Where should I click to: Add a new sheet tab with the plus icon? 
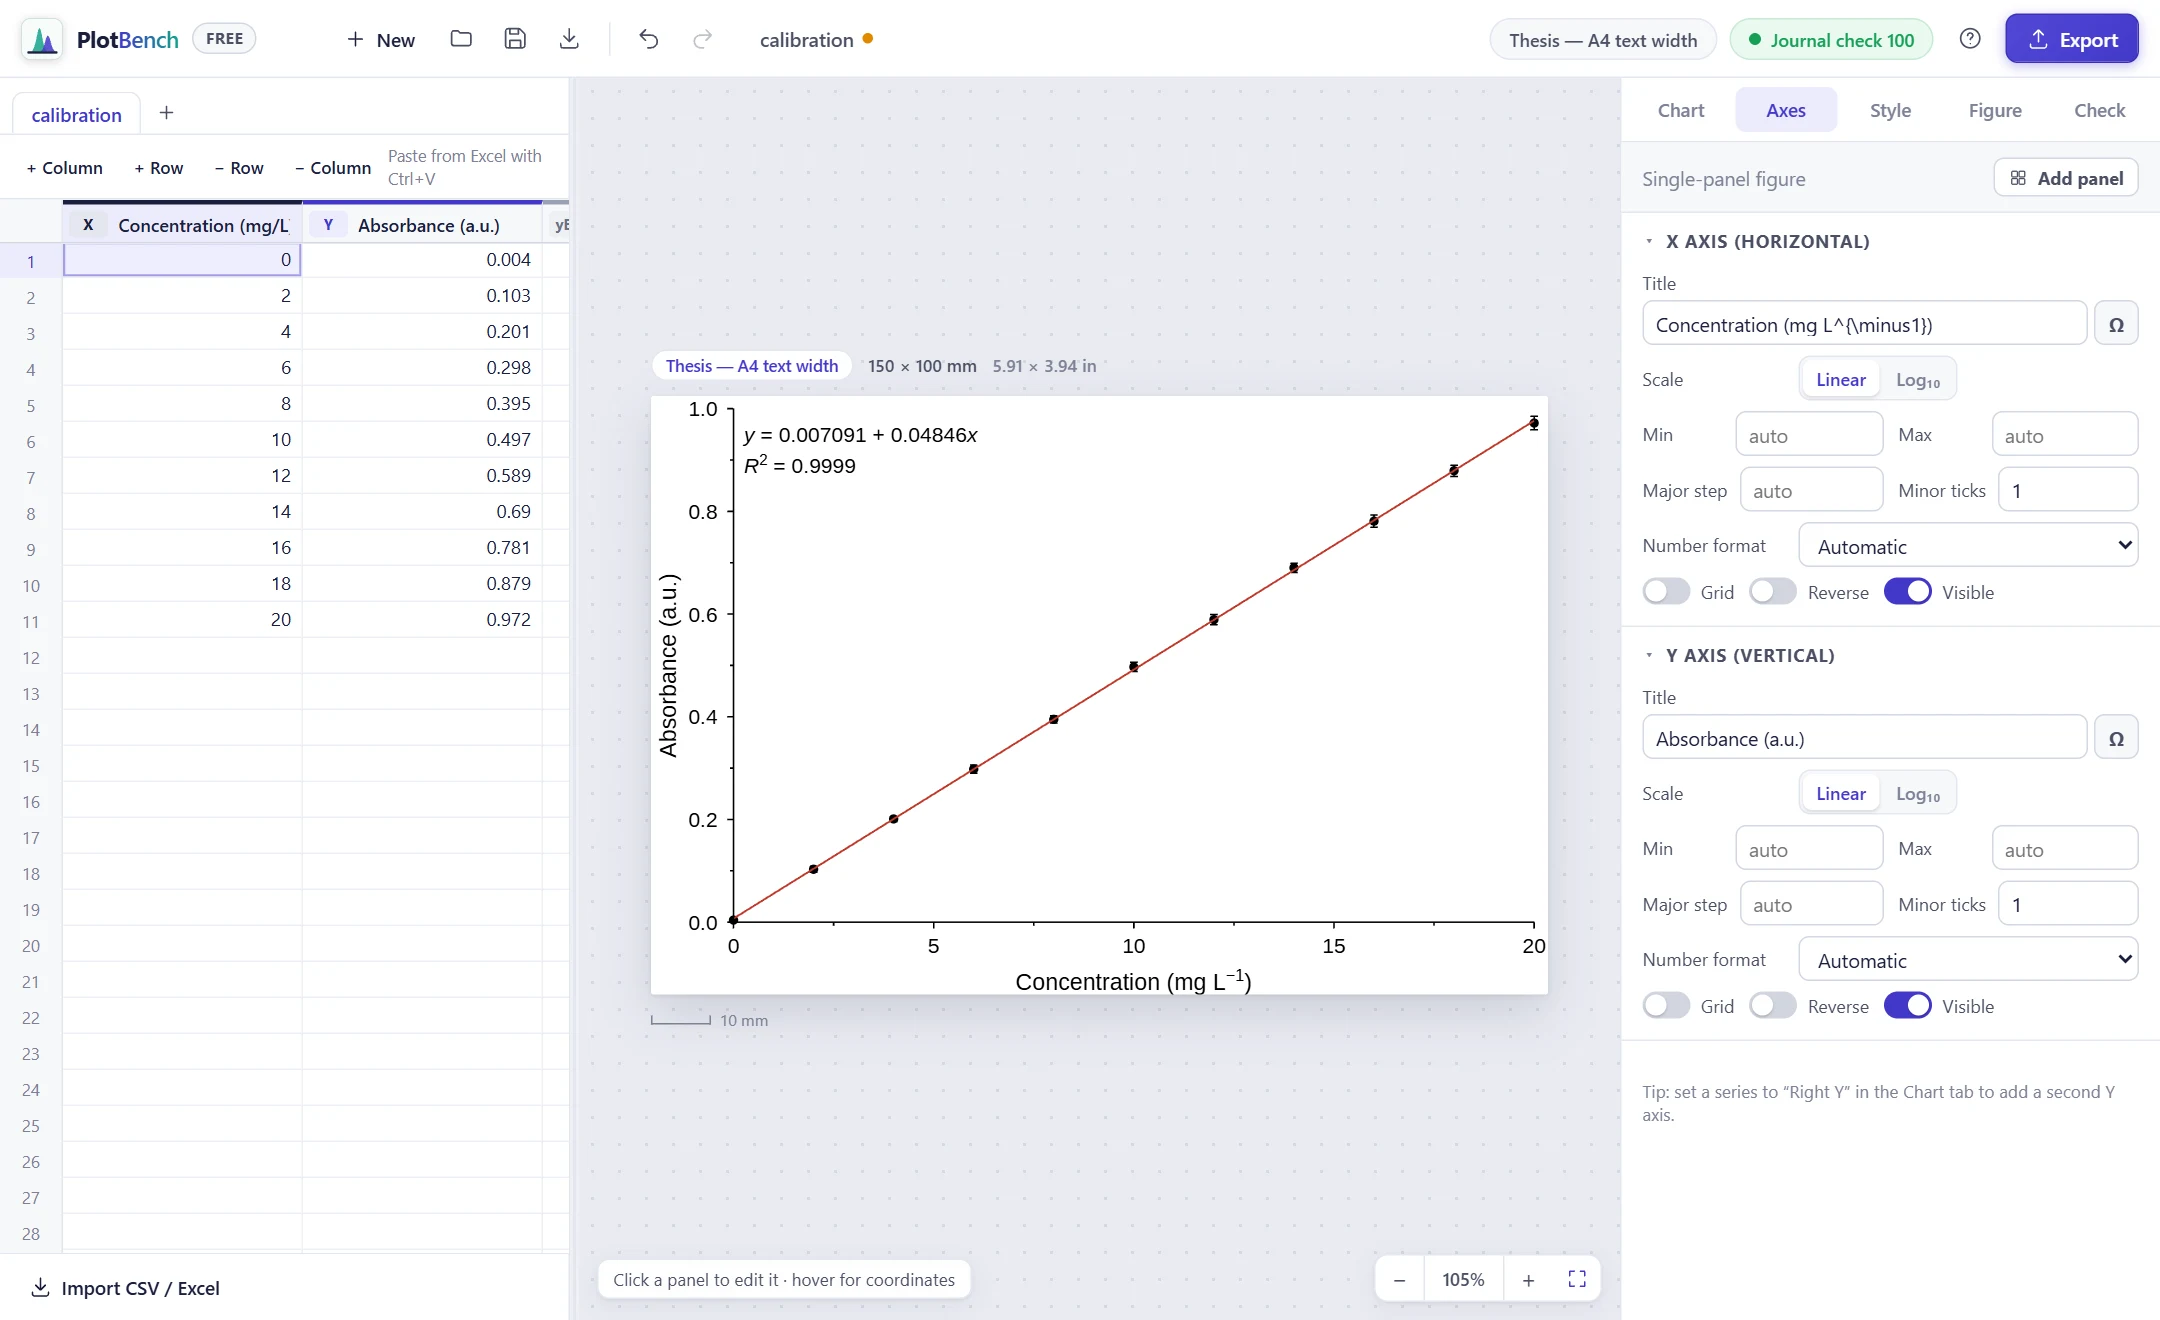166,113
